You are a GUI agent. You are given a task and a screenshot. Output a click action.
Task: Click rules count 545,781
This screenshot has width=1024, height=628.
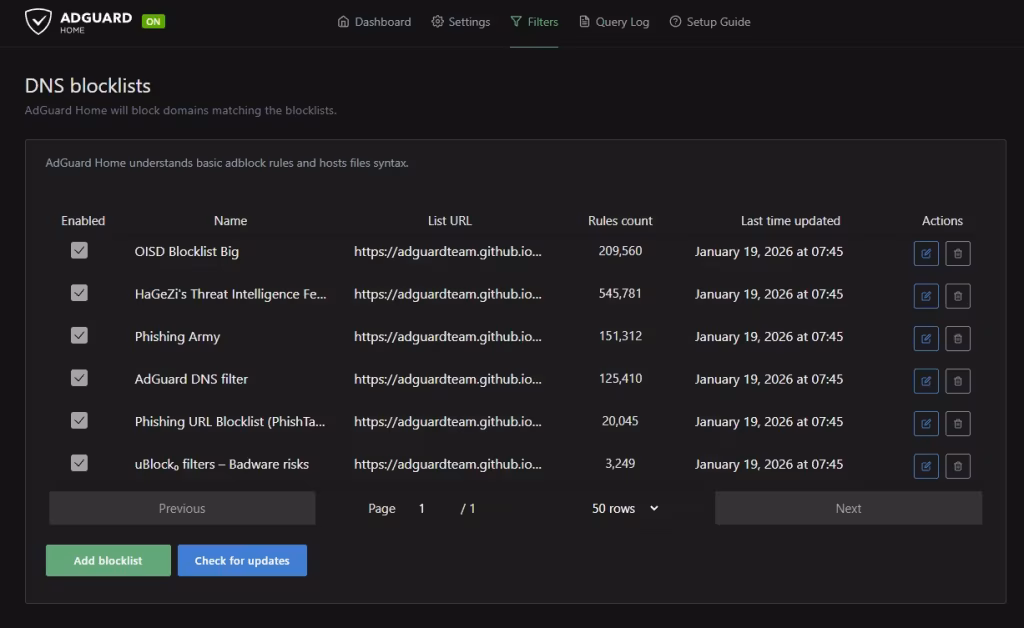click(620, 293)
